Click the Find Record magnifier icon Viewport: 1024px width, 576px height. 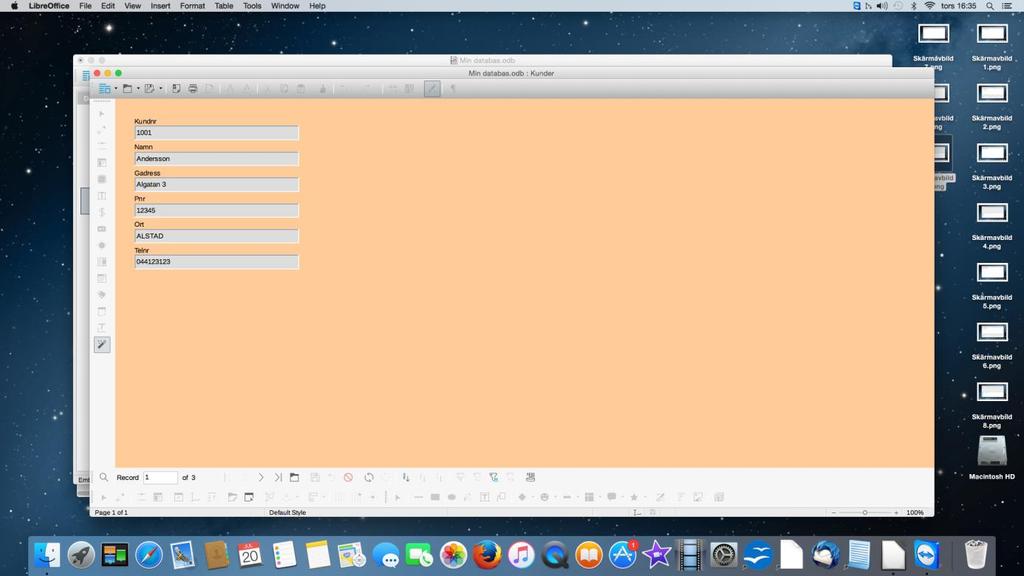coord(103,477)
